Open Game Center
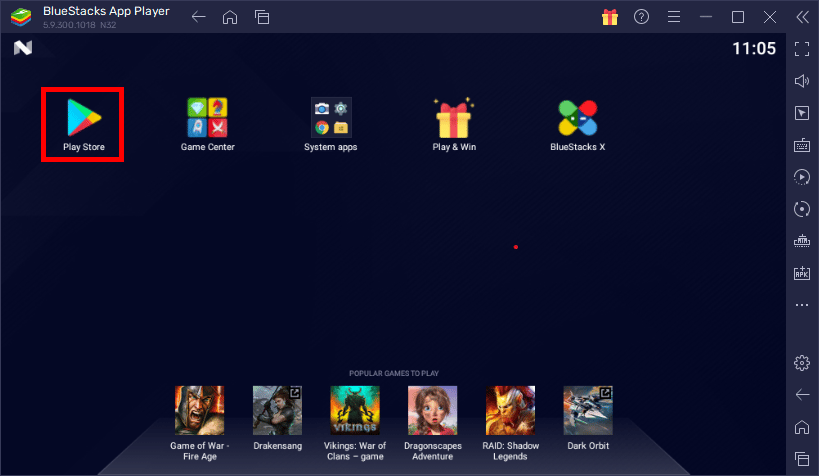The width and height of the screenshot is (819, 476). click(207, 124)
